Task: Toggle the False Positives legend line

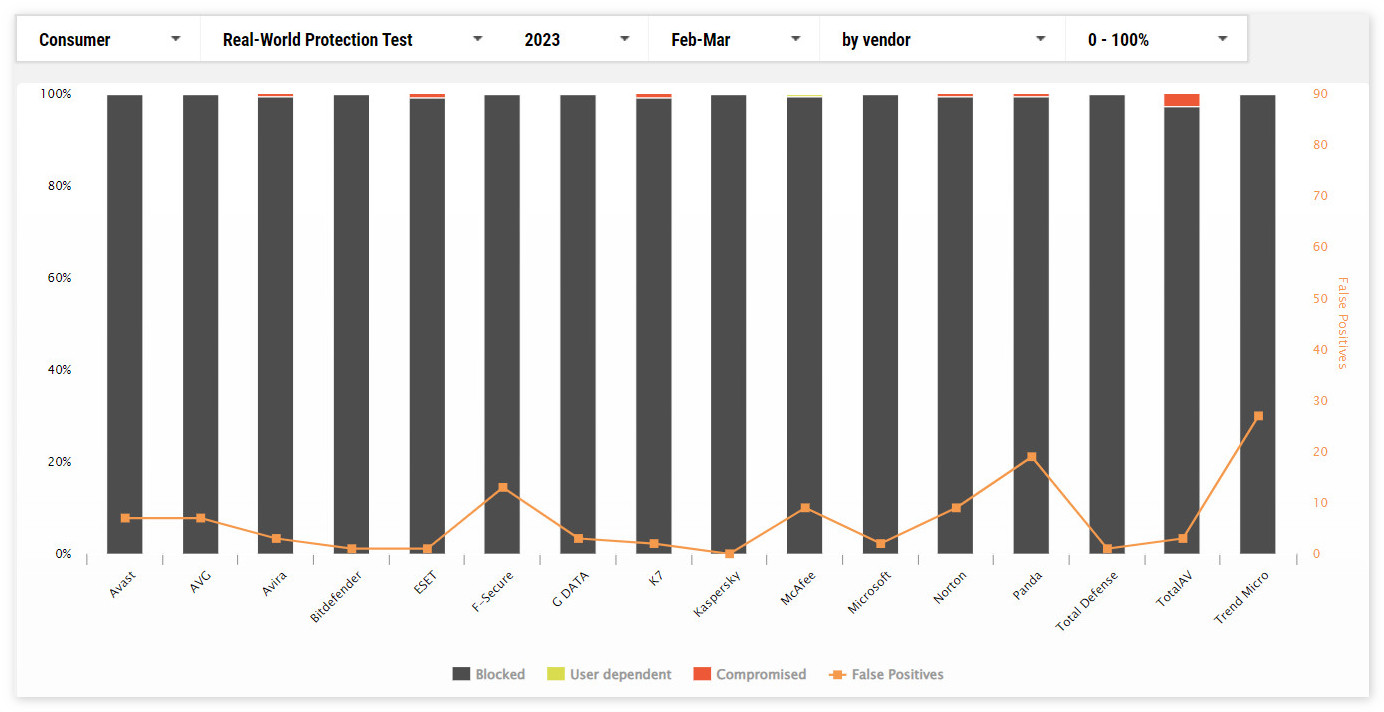Action: point(887,674)
